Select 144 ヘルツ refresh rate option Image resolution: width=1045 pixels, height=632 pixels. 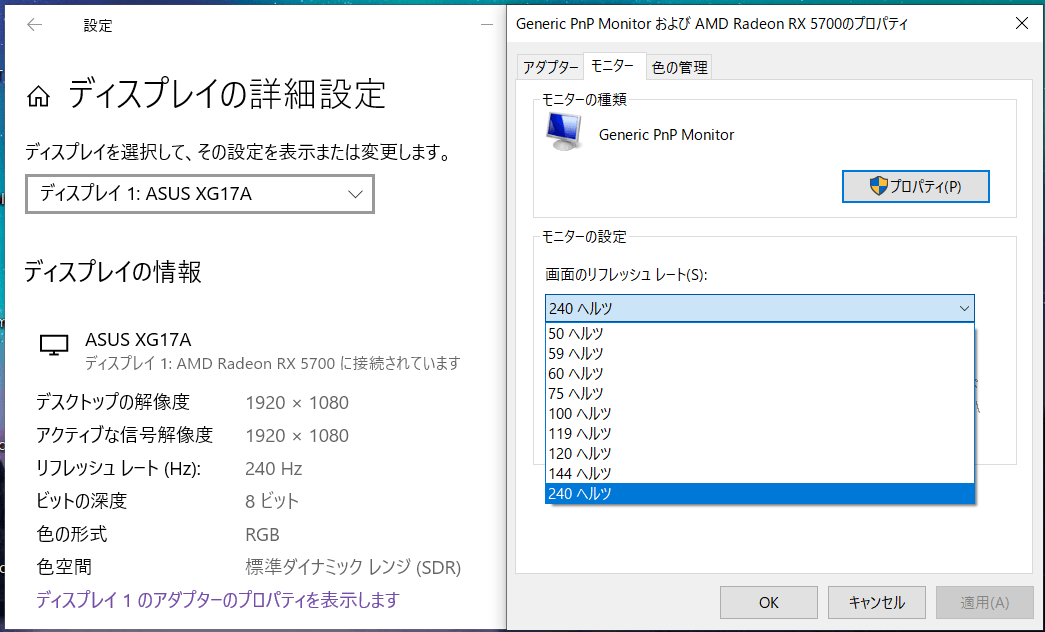pos(760,473)
